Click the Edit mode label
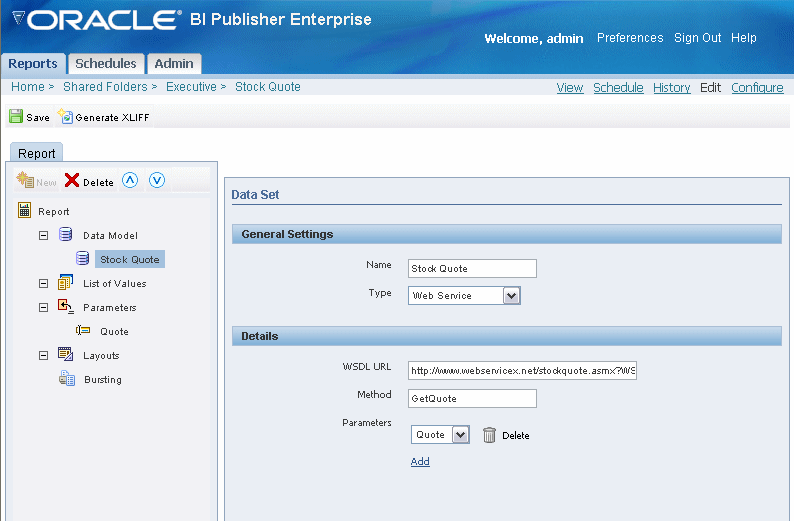Image resolution: width=794 pixels, height=521 pixels. [710, 88]
